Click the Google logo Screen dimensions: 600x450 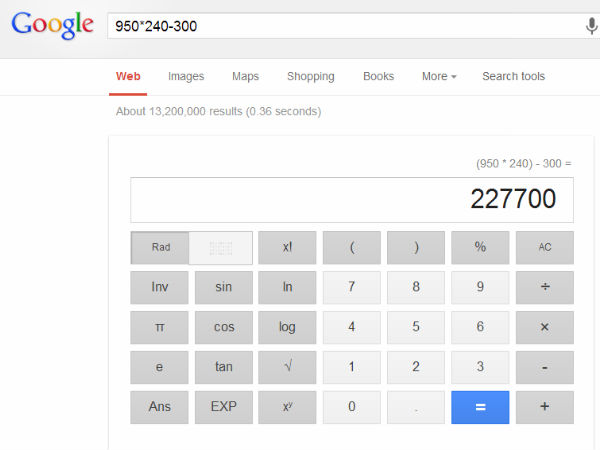52,25
